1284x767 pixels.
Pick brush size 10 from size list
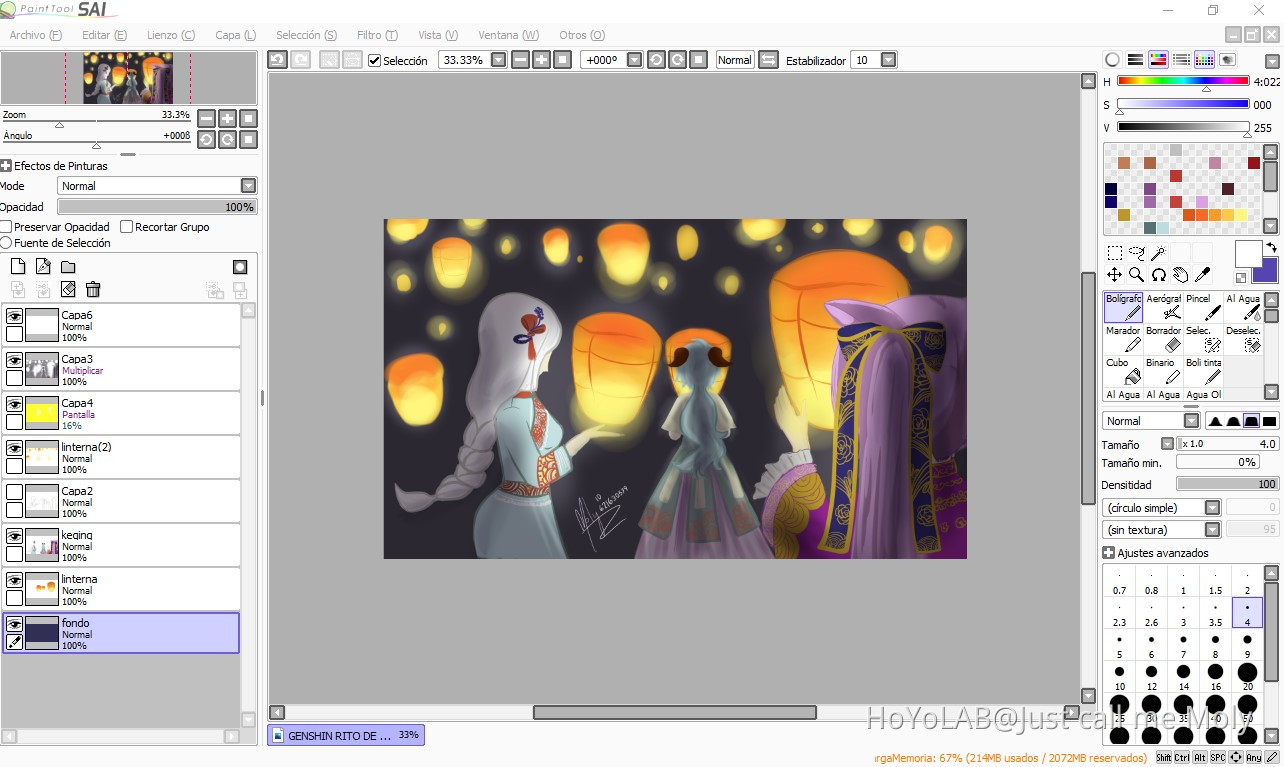click(1119, 677)
